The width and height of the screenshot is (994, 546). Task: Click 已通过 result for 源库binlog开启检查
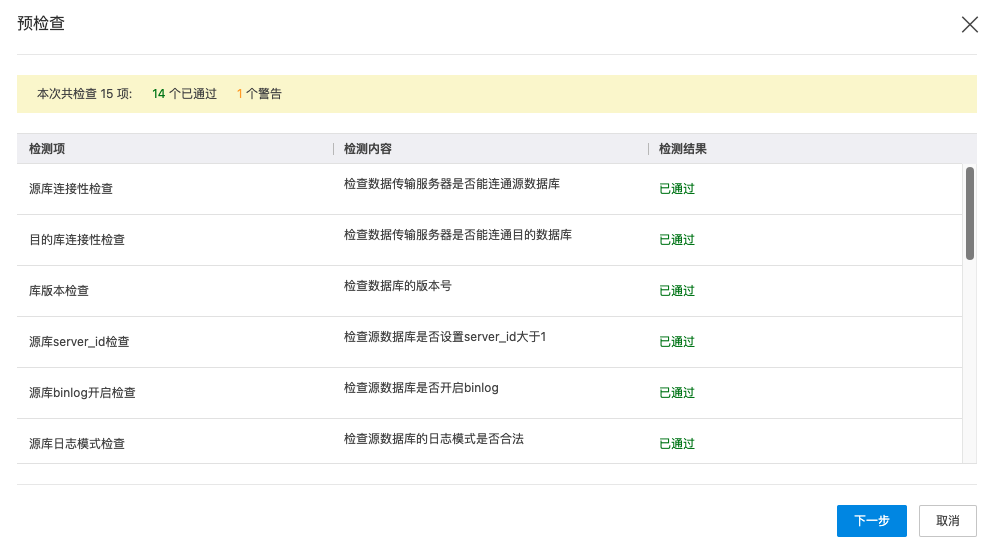677,393
